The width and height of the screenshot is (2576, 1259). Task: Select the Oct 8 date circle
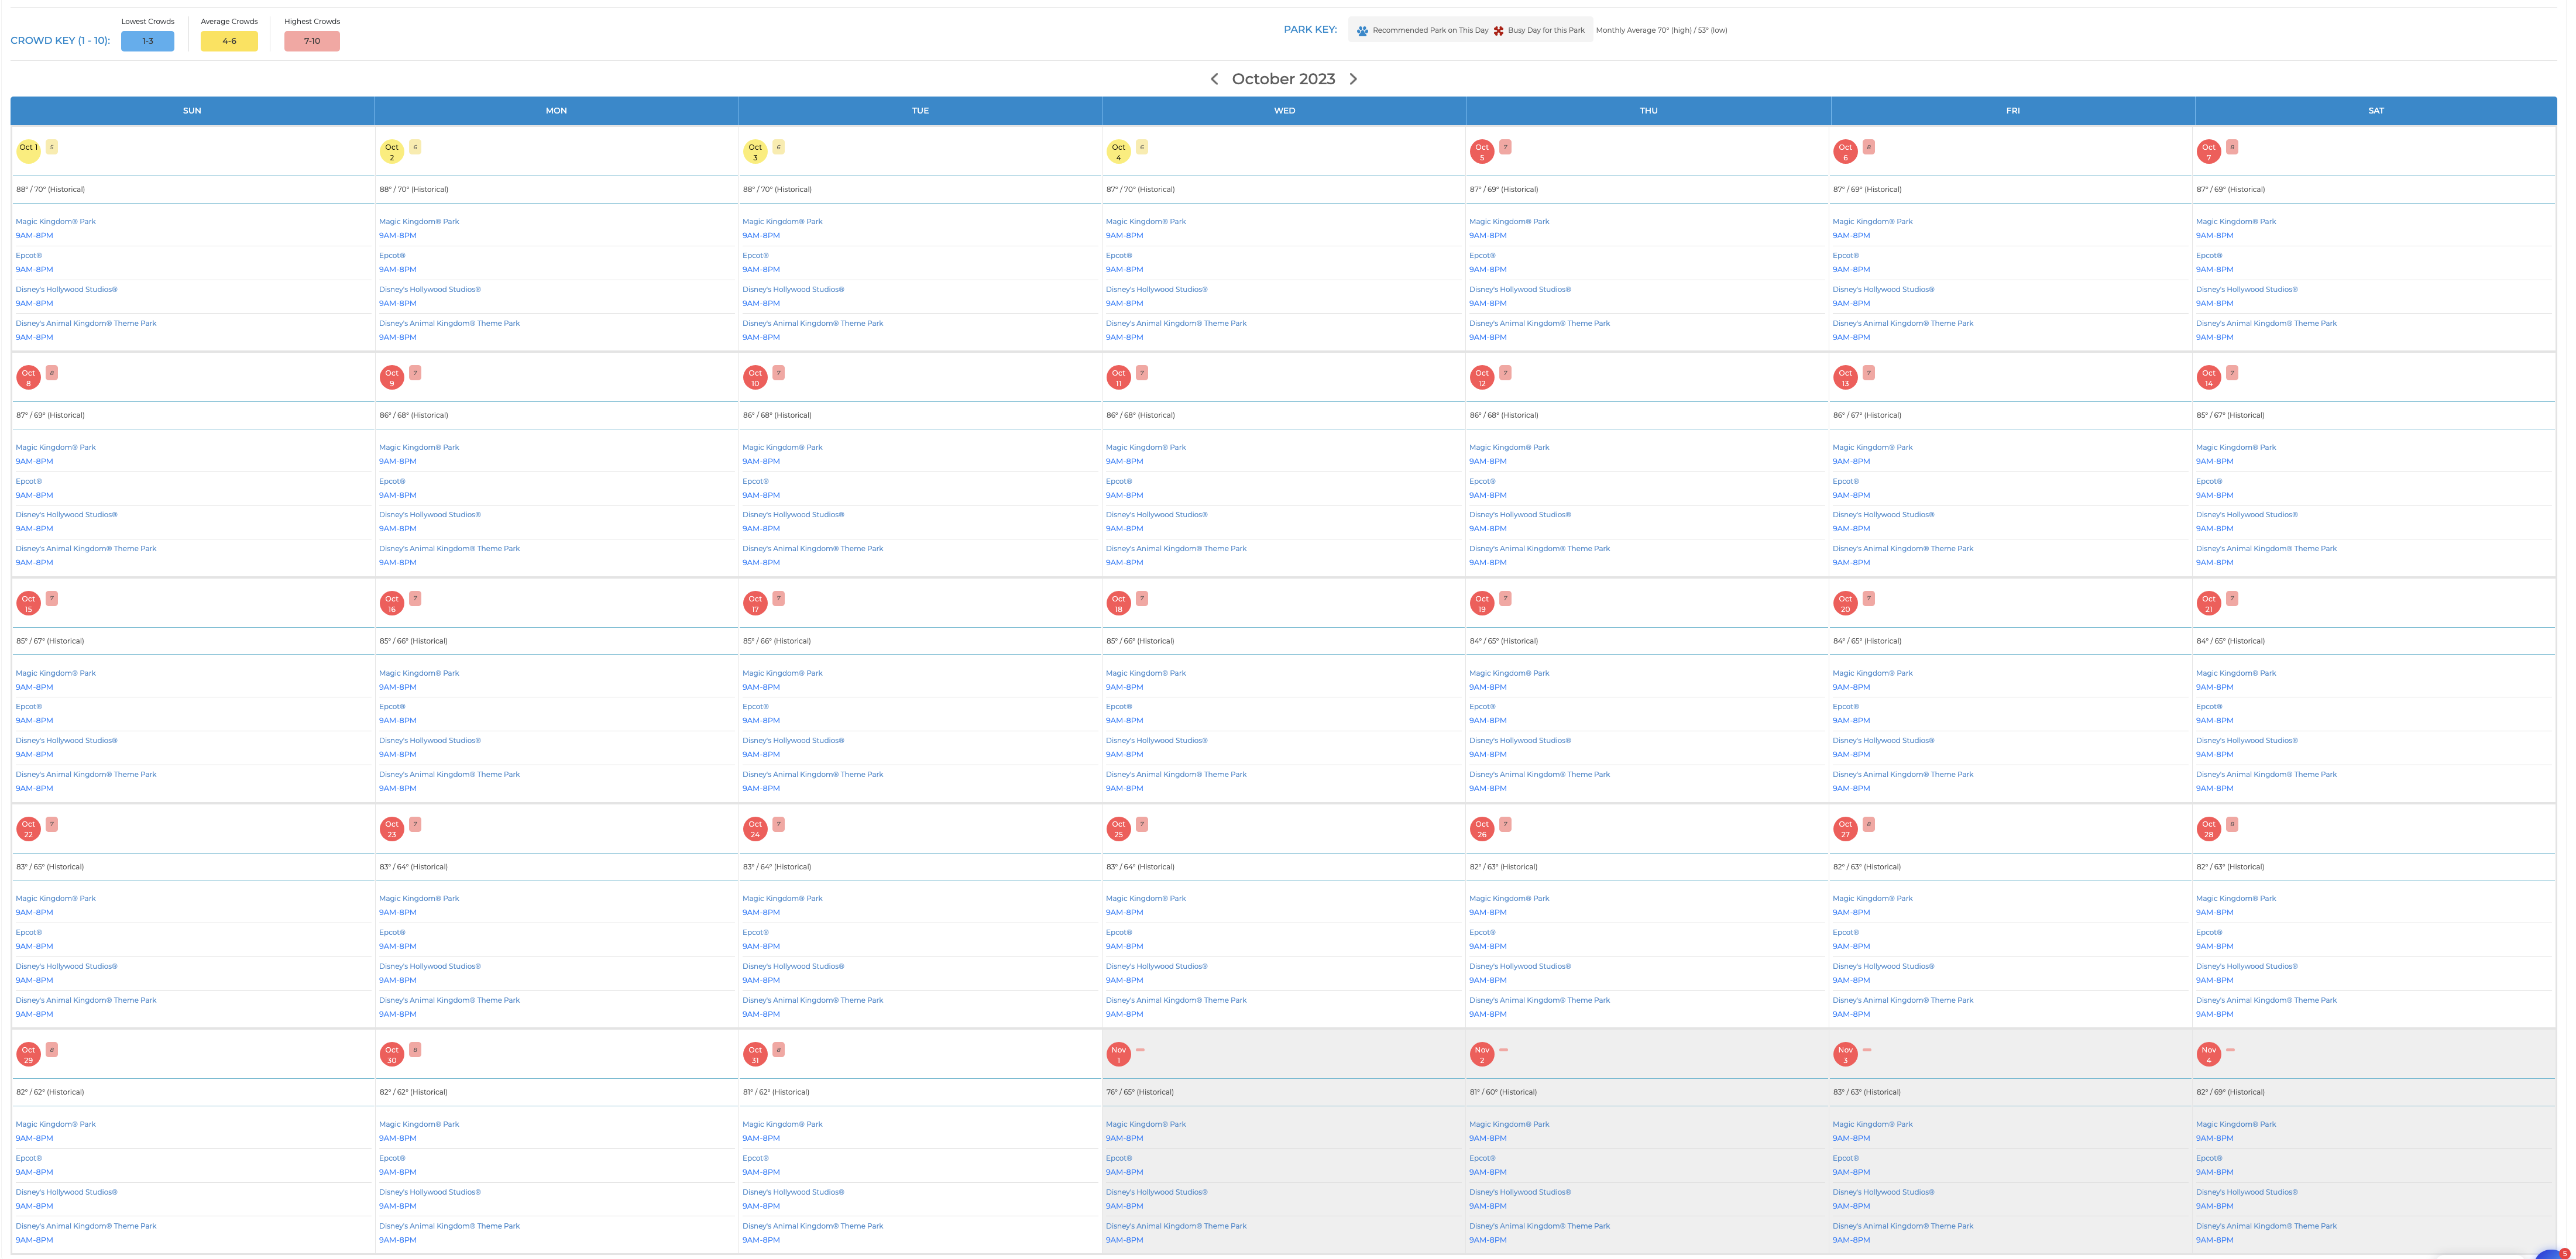tap(28, 377)
